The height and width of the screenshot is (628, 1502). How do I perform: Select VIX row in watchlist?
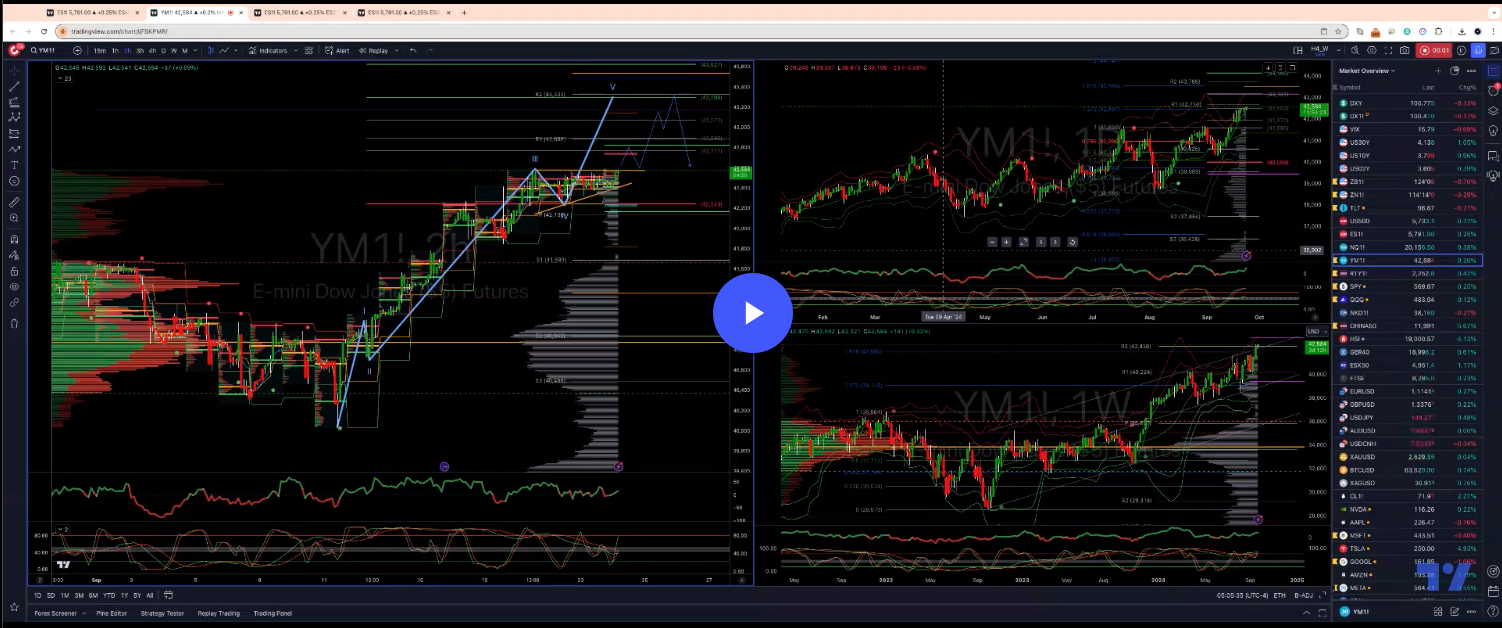pos(1409,129)
